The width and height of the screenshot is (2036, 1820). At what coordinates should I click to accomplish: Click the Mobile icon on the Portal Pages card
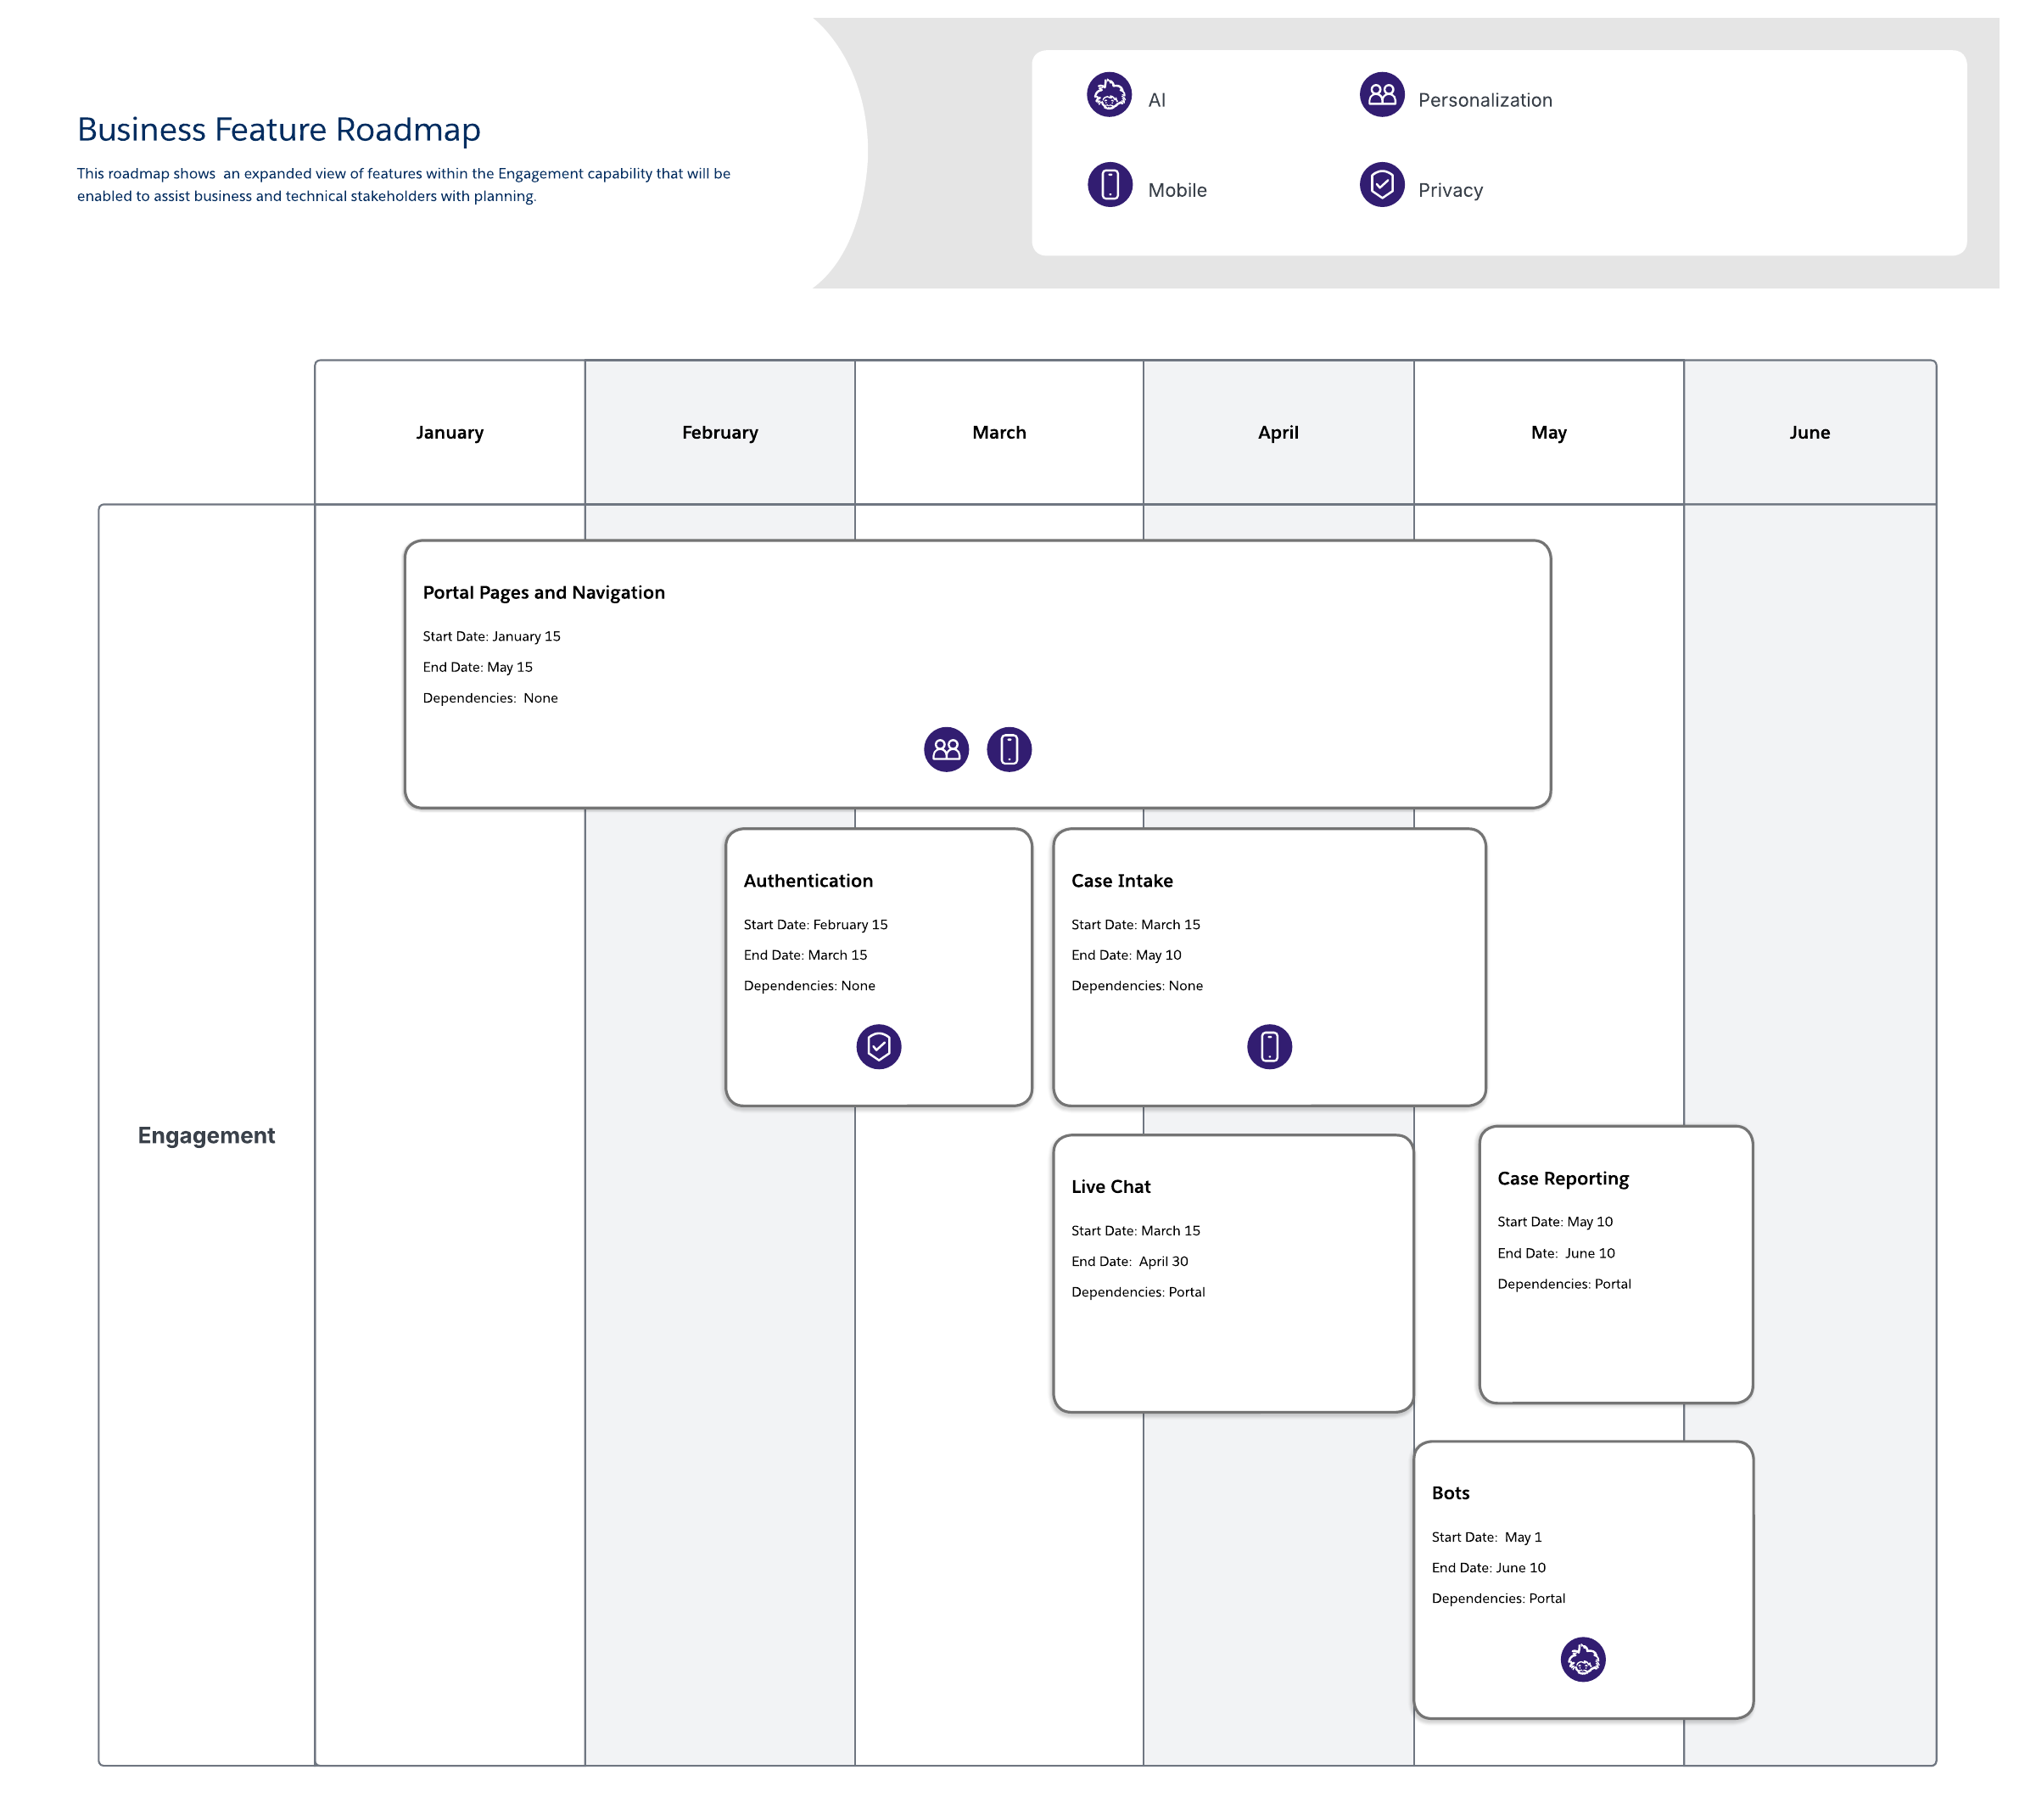point(1009,749)
